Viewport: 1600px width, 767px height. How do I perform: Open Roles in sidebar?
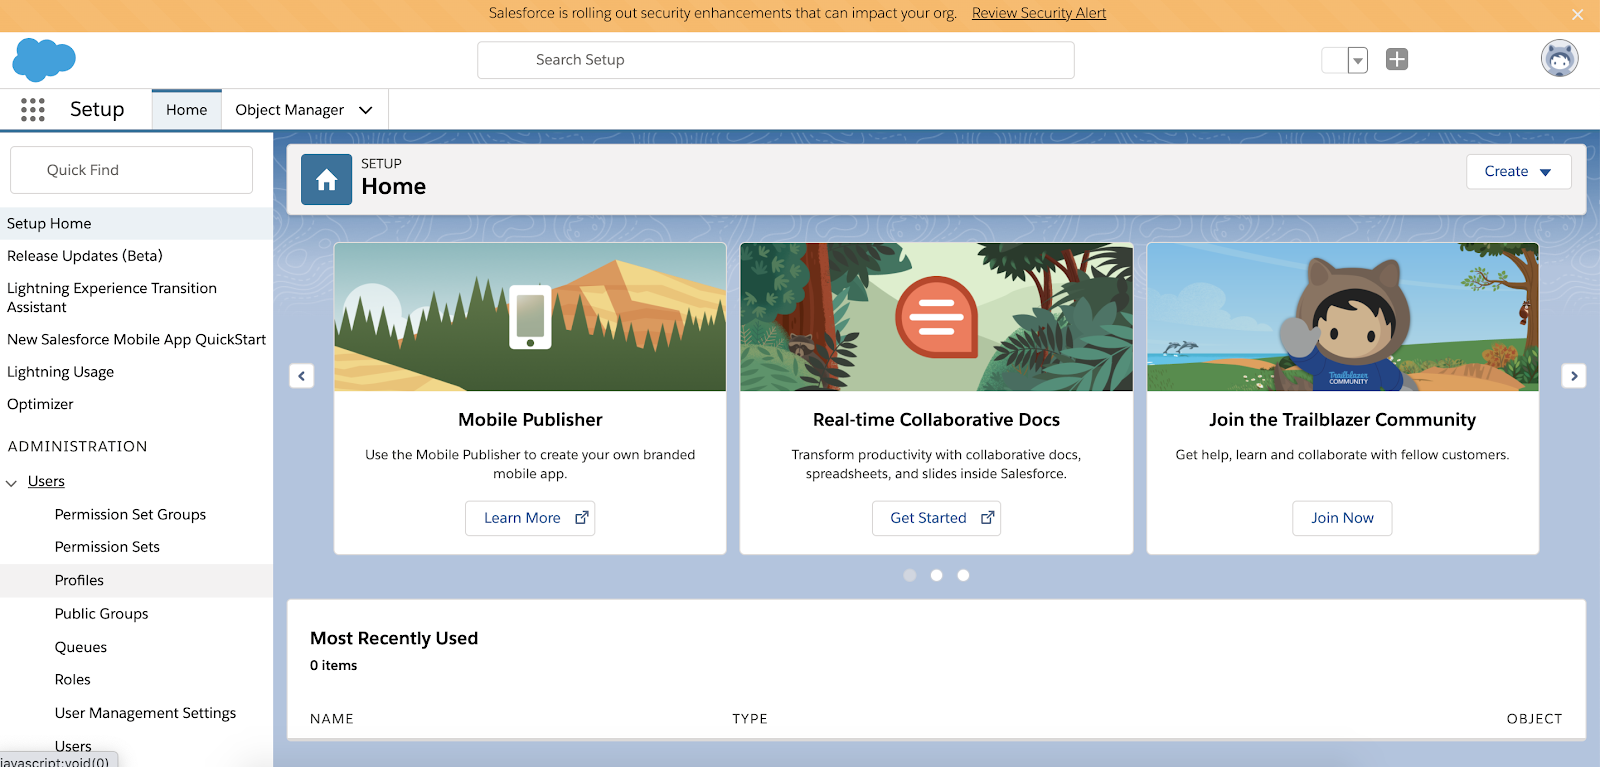coord(72,679)
